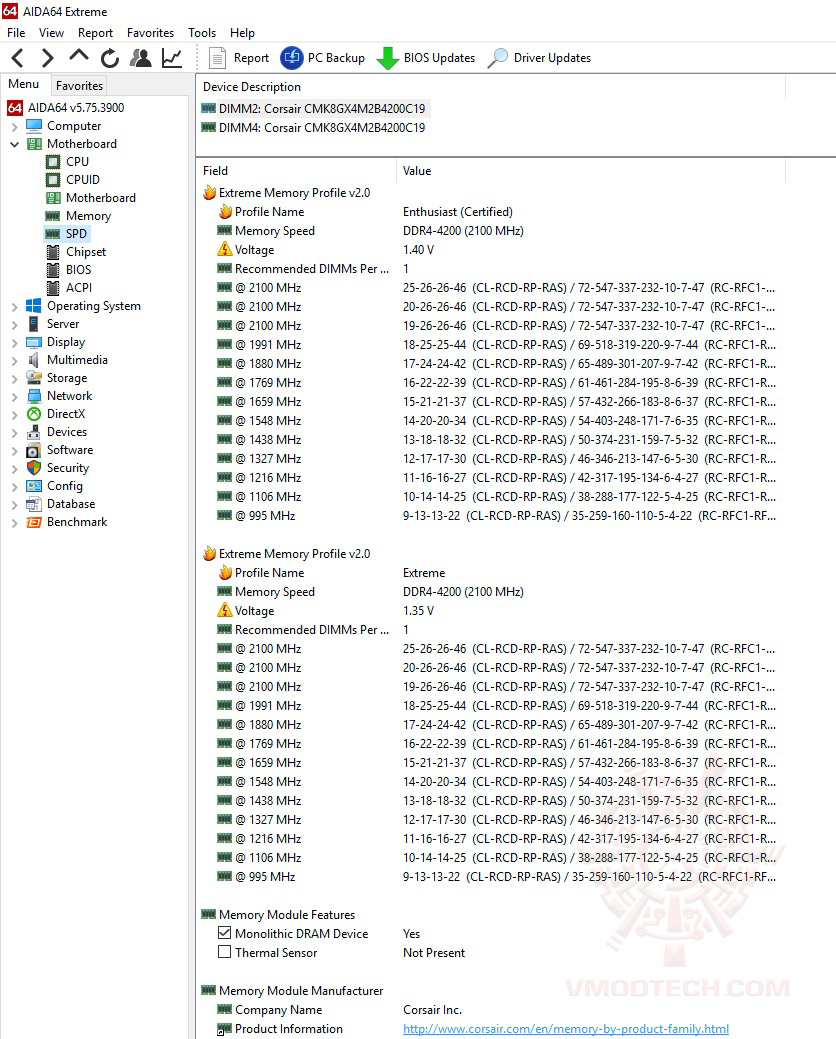This screenshot has height=1039, width=836.
Task: Expand the Computer tree node
Action: (15, 127)
